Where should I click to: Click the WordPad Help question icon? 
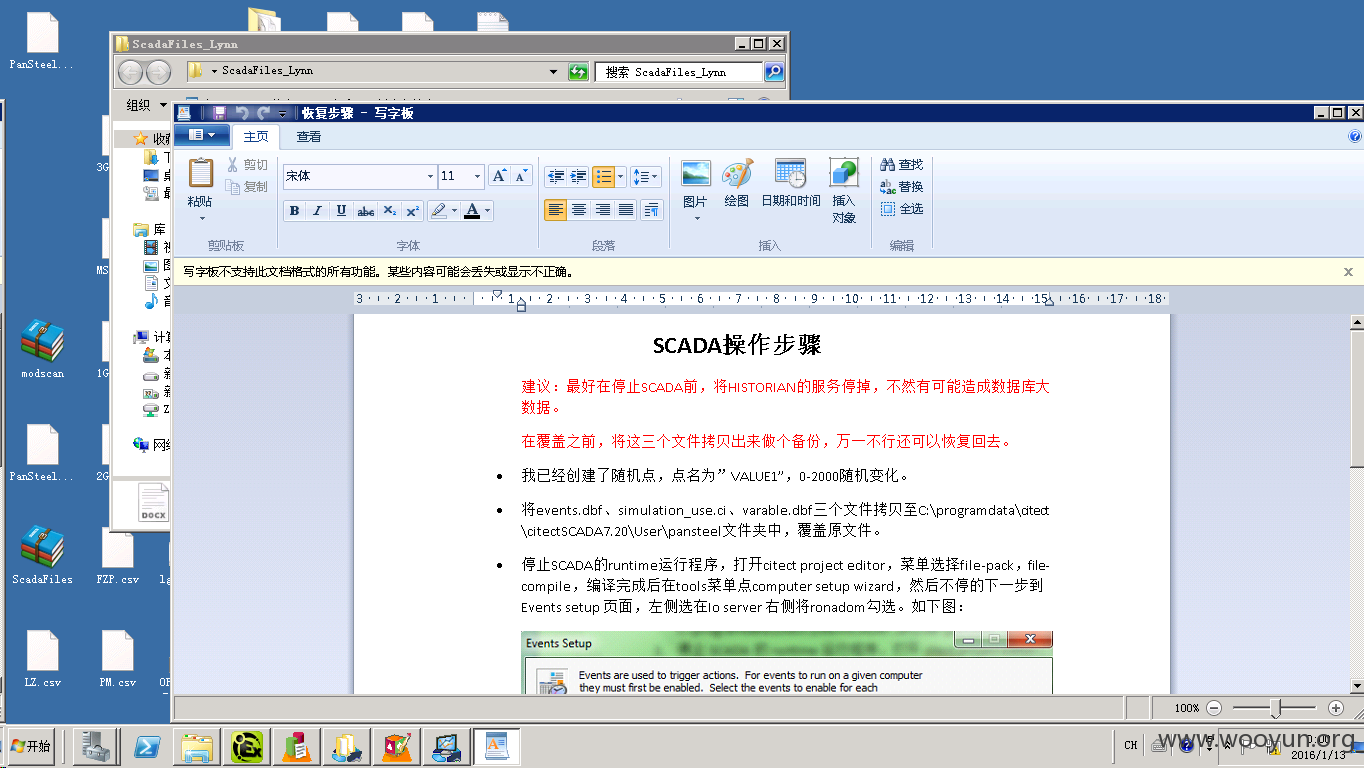pyautogui.click(x=1355, y=136)
